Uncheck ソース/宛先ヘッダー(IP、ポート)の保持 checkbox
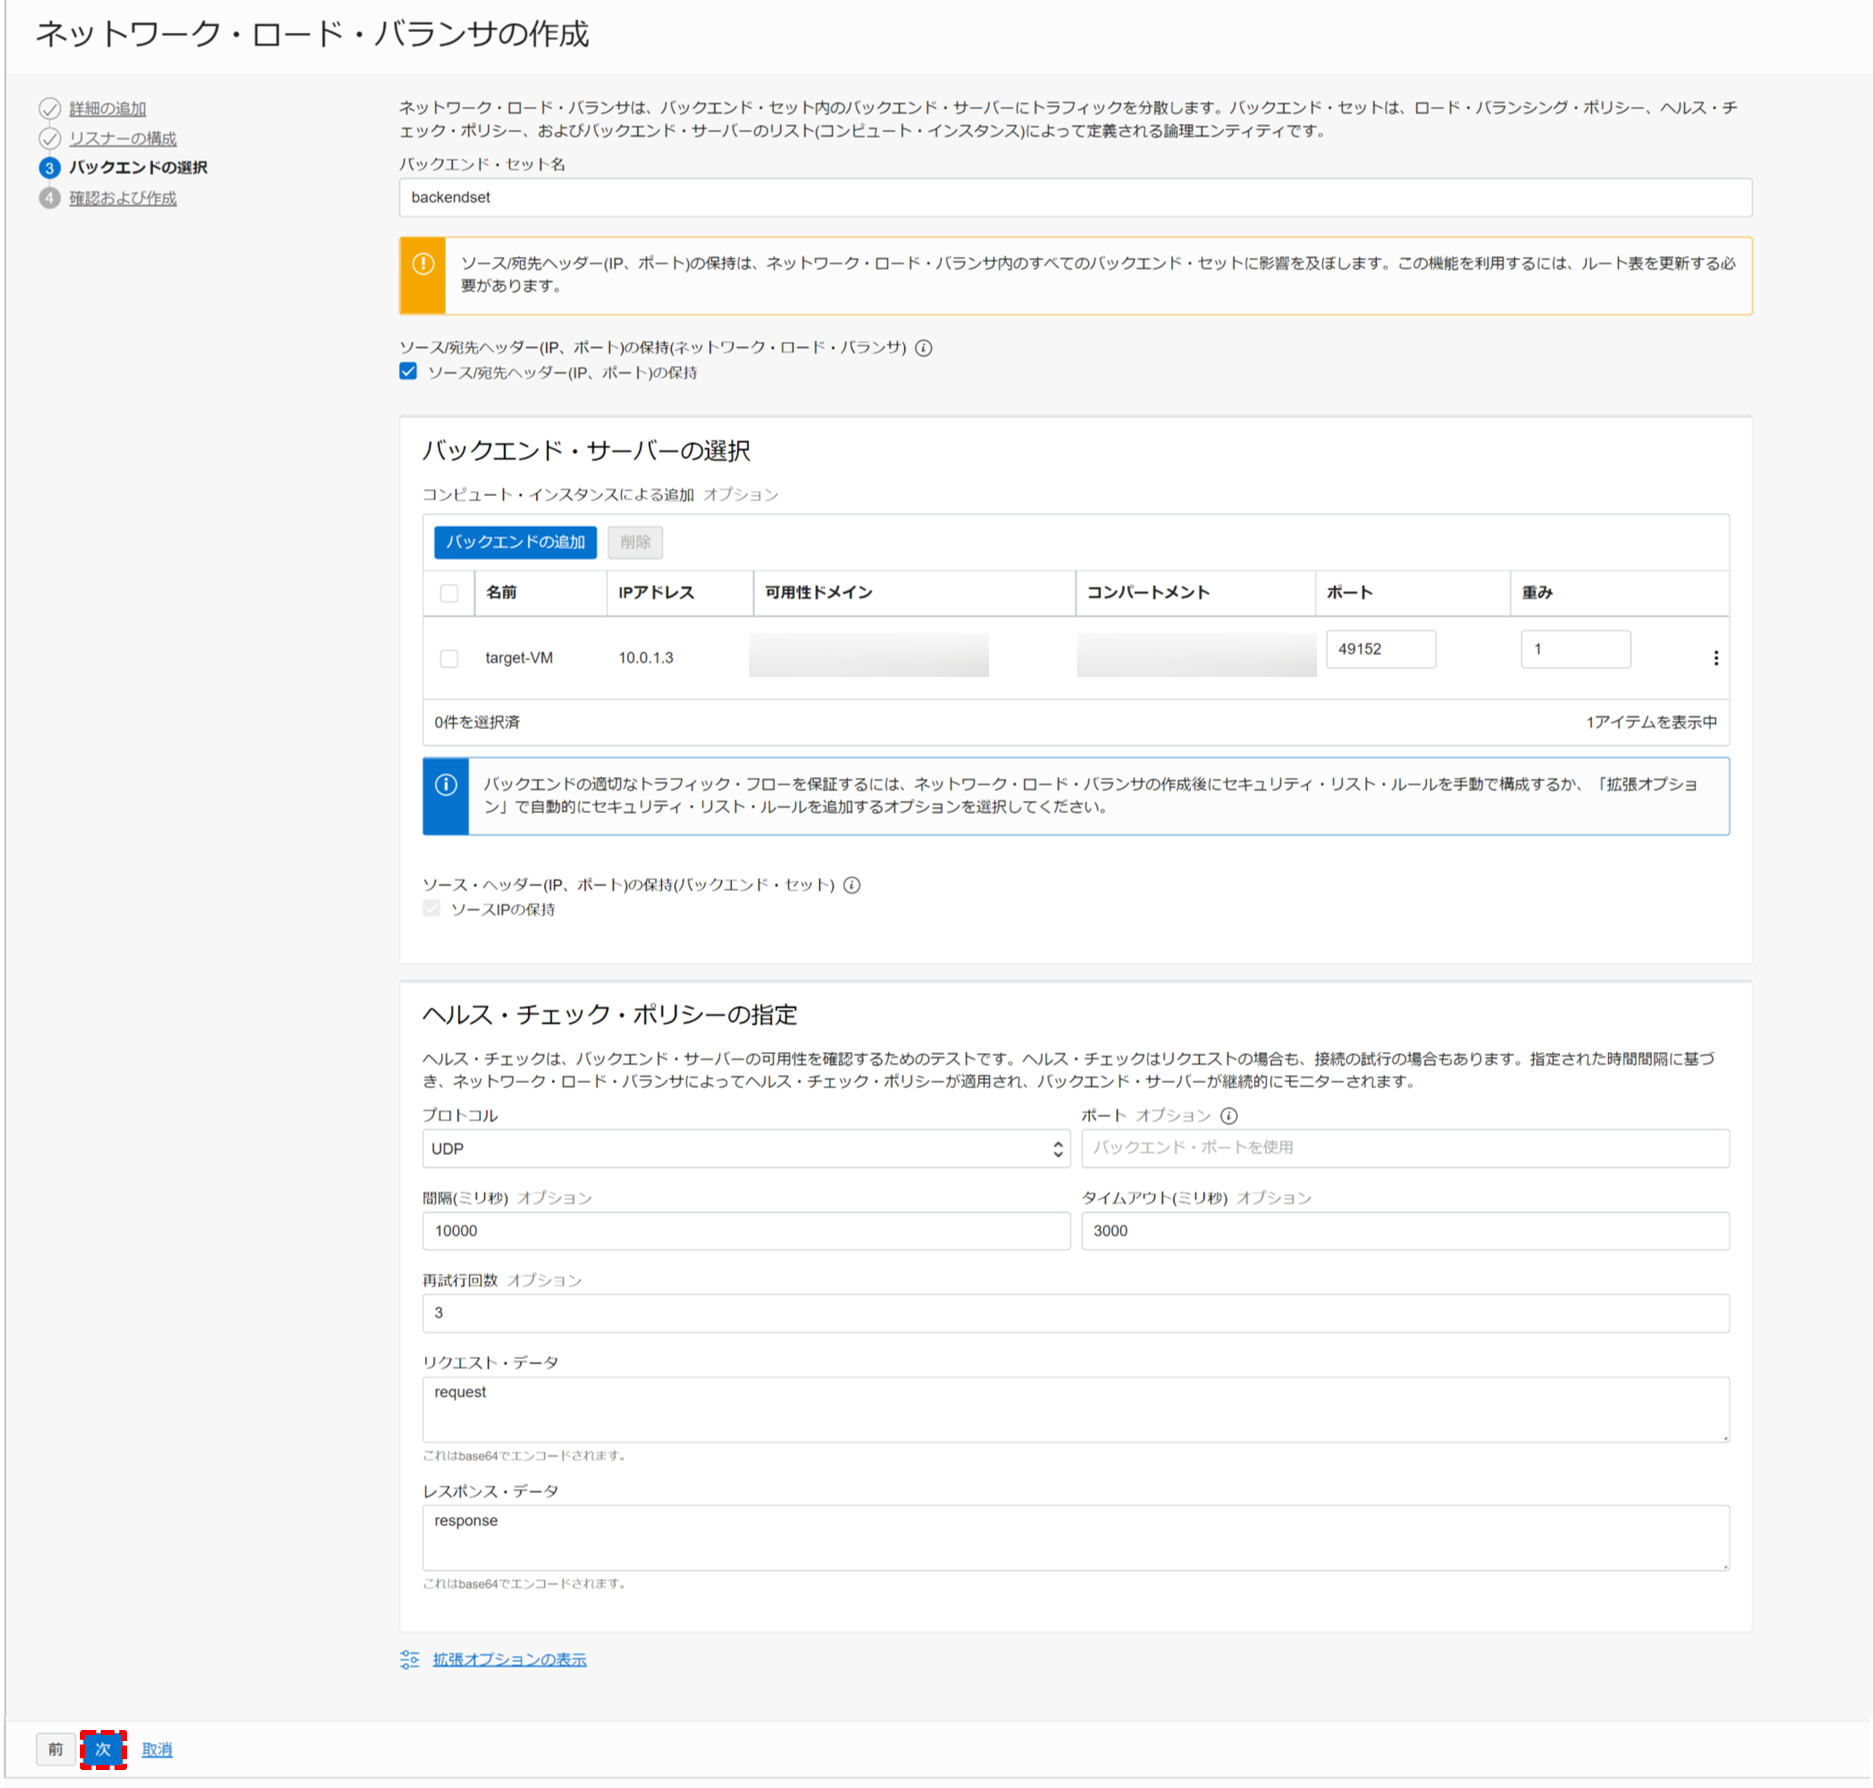1873x1788 pixels. (408, 372)
